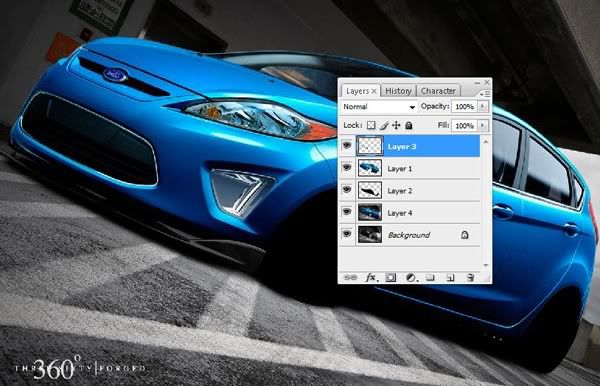Hide Layer 3 visibility eye
This screenshot has width=600, height=386.
click(347, 145)
